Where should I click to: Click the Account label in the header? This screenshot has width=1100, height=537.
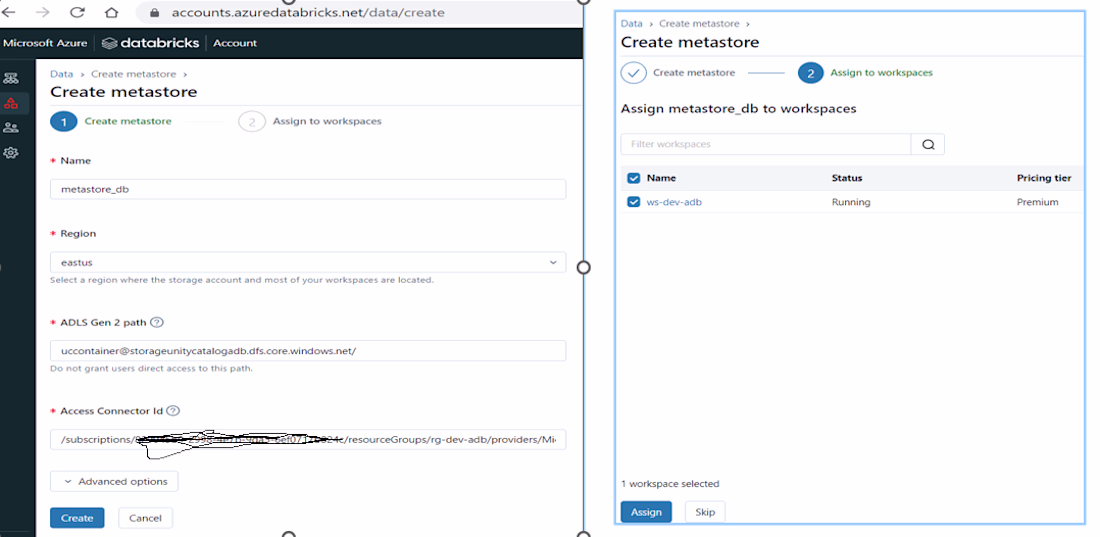pyautogui.click(x=235, y=43)
